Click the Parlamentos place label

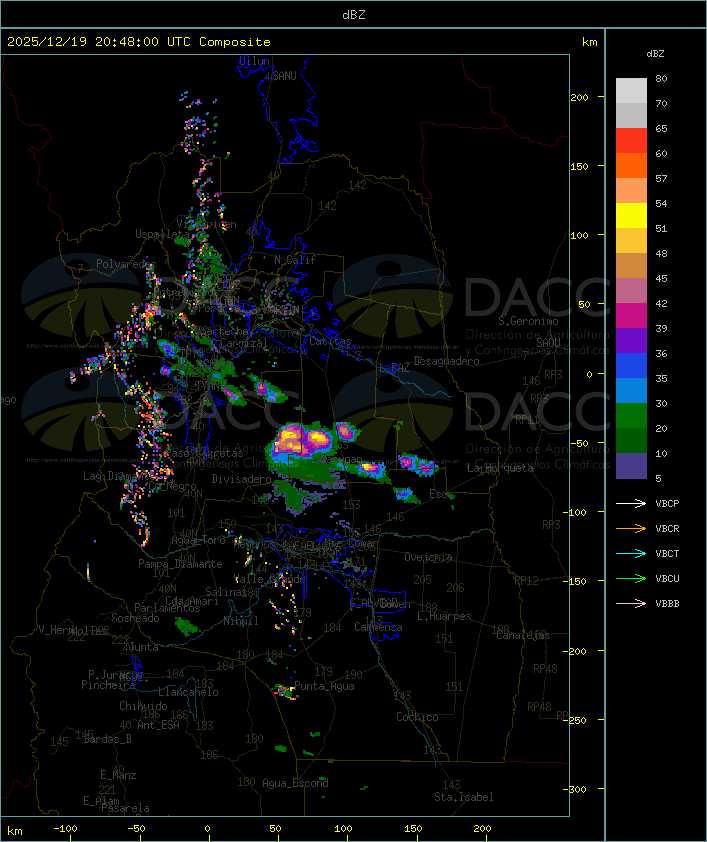(167, 608)
